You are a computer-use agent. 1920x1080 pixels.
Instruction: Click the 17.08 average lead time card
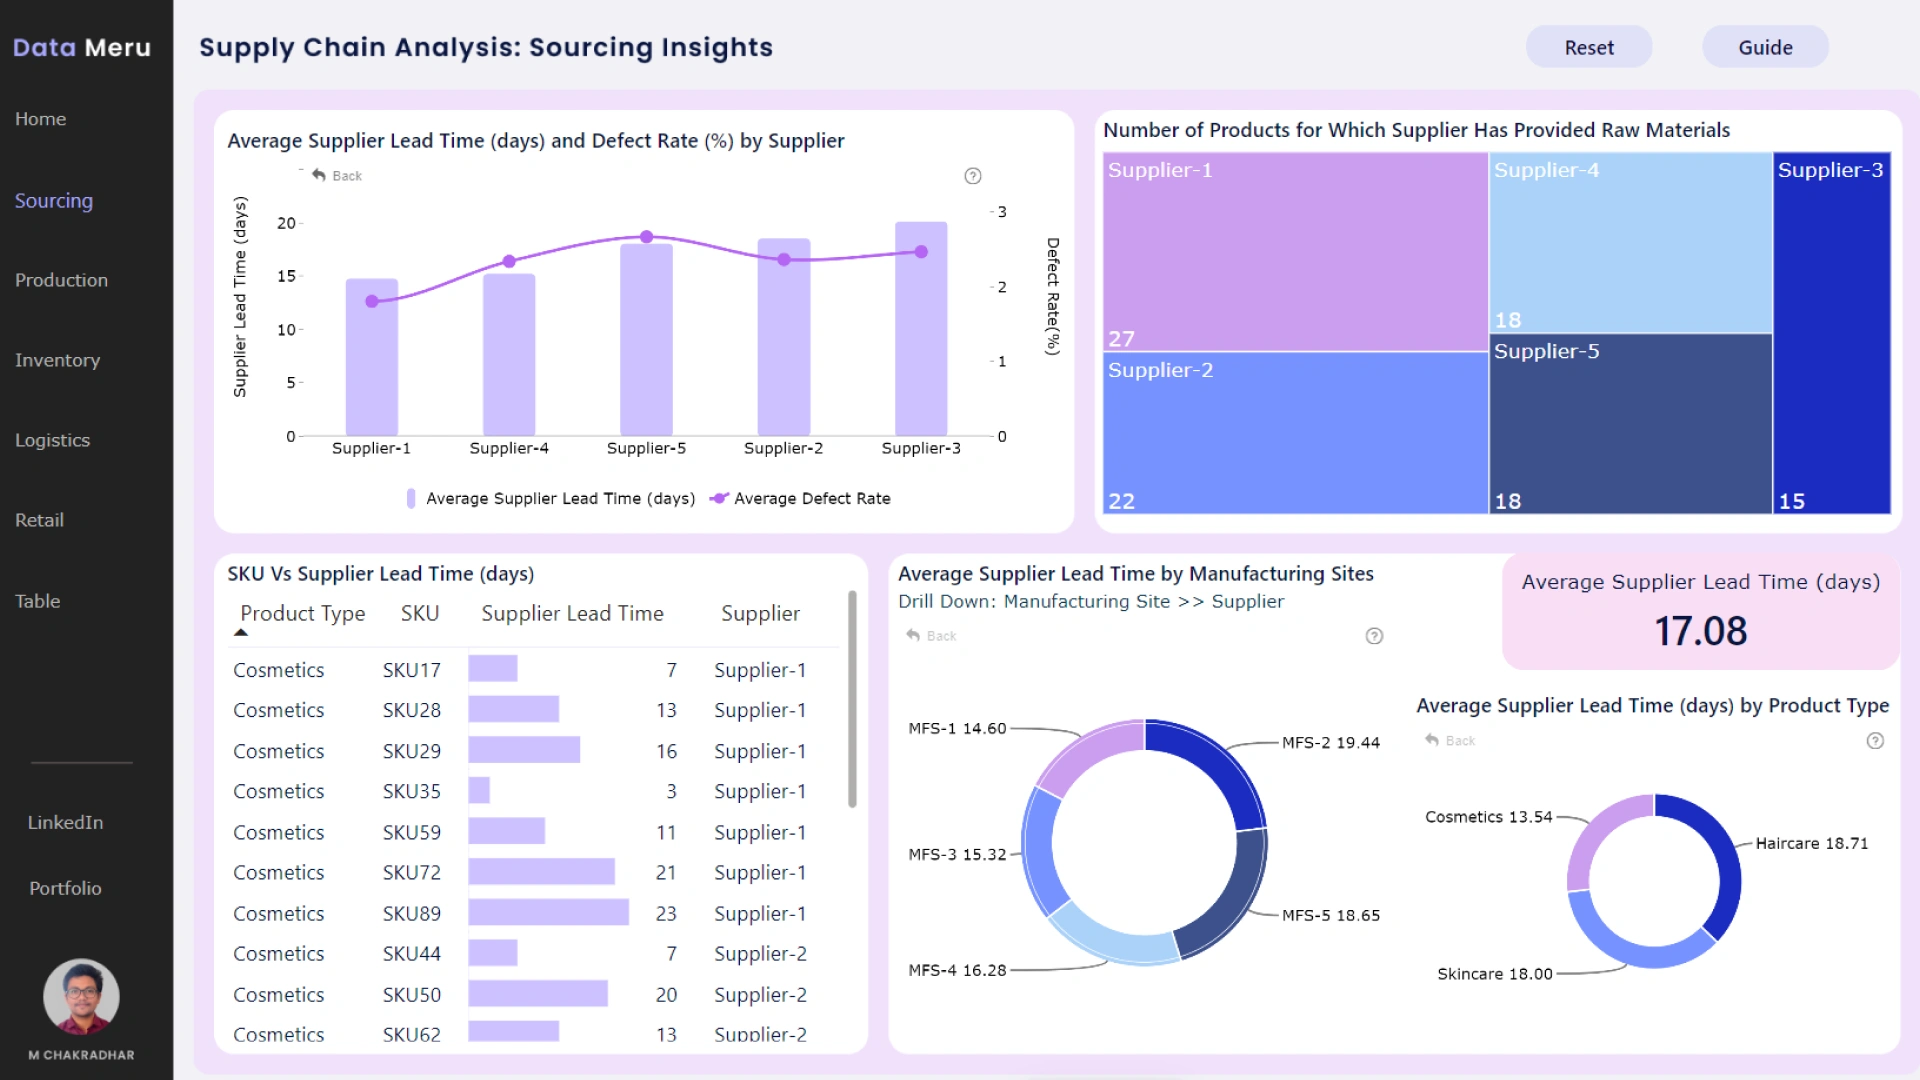[1700, 612]
